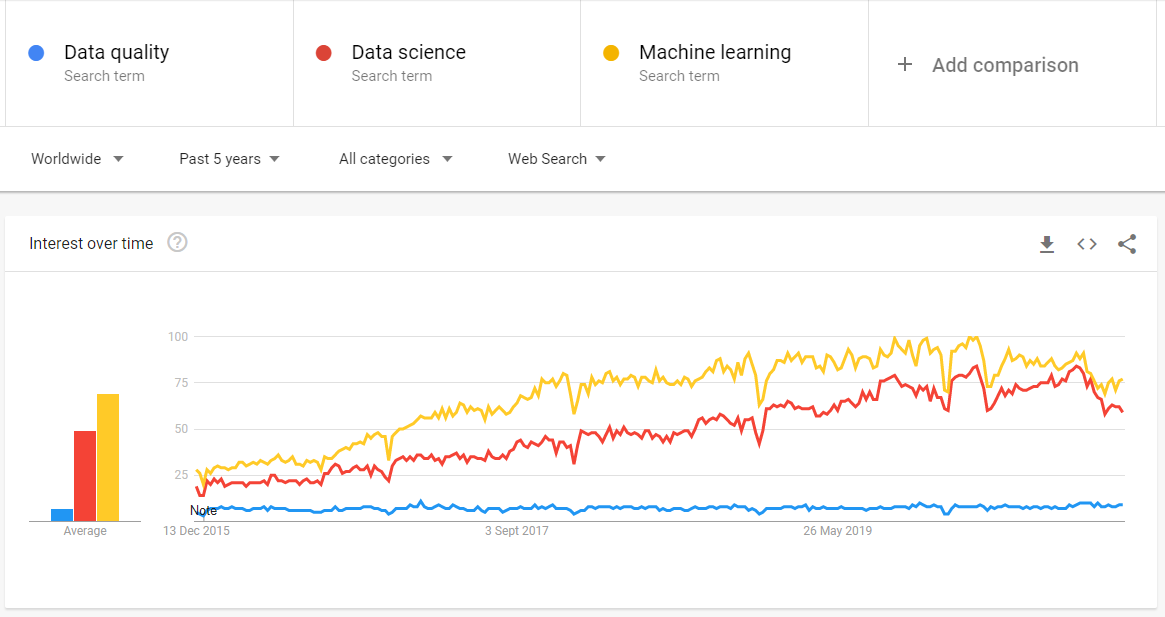Click the yellow Machine learning dot
This screenshot has width=1165, height=617.
tap(611, 53)
